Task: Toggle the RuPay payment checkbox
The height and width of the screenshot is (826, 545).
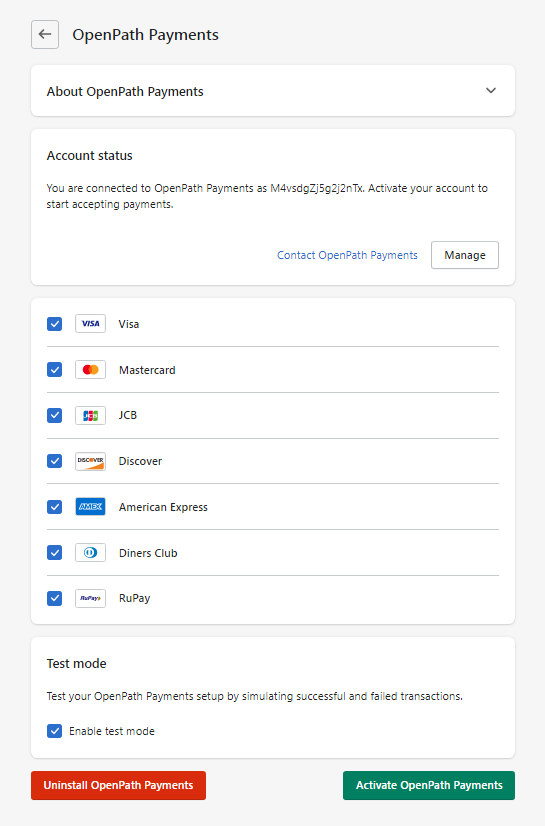Action: coord(54,598)
